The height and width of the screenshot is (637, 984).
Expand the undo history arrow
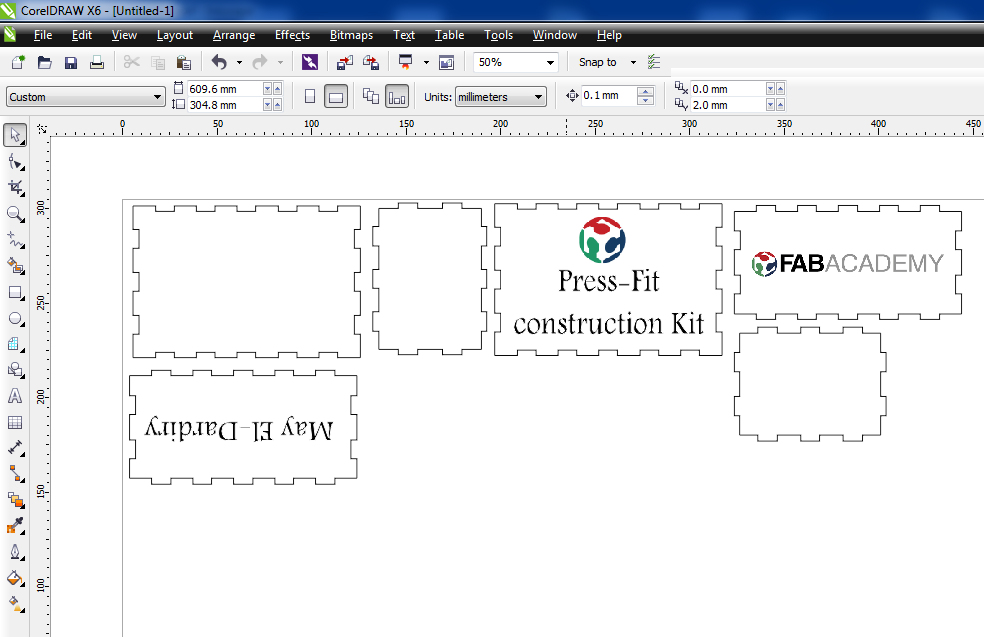tap(239, 62)
